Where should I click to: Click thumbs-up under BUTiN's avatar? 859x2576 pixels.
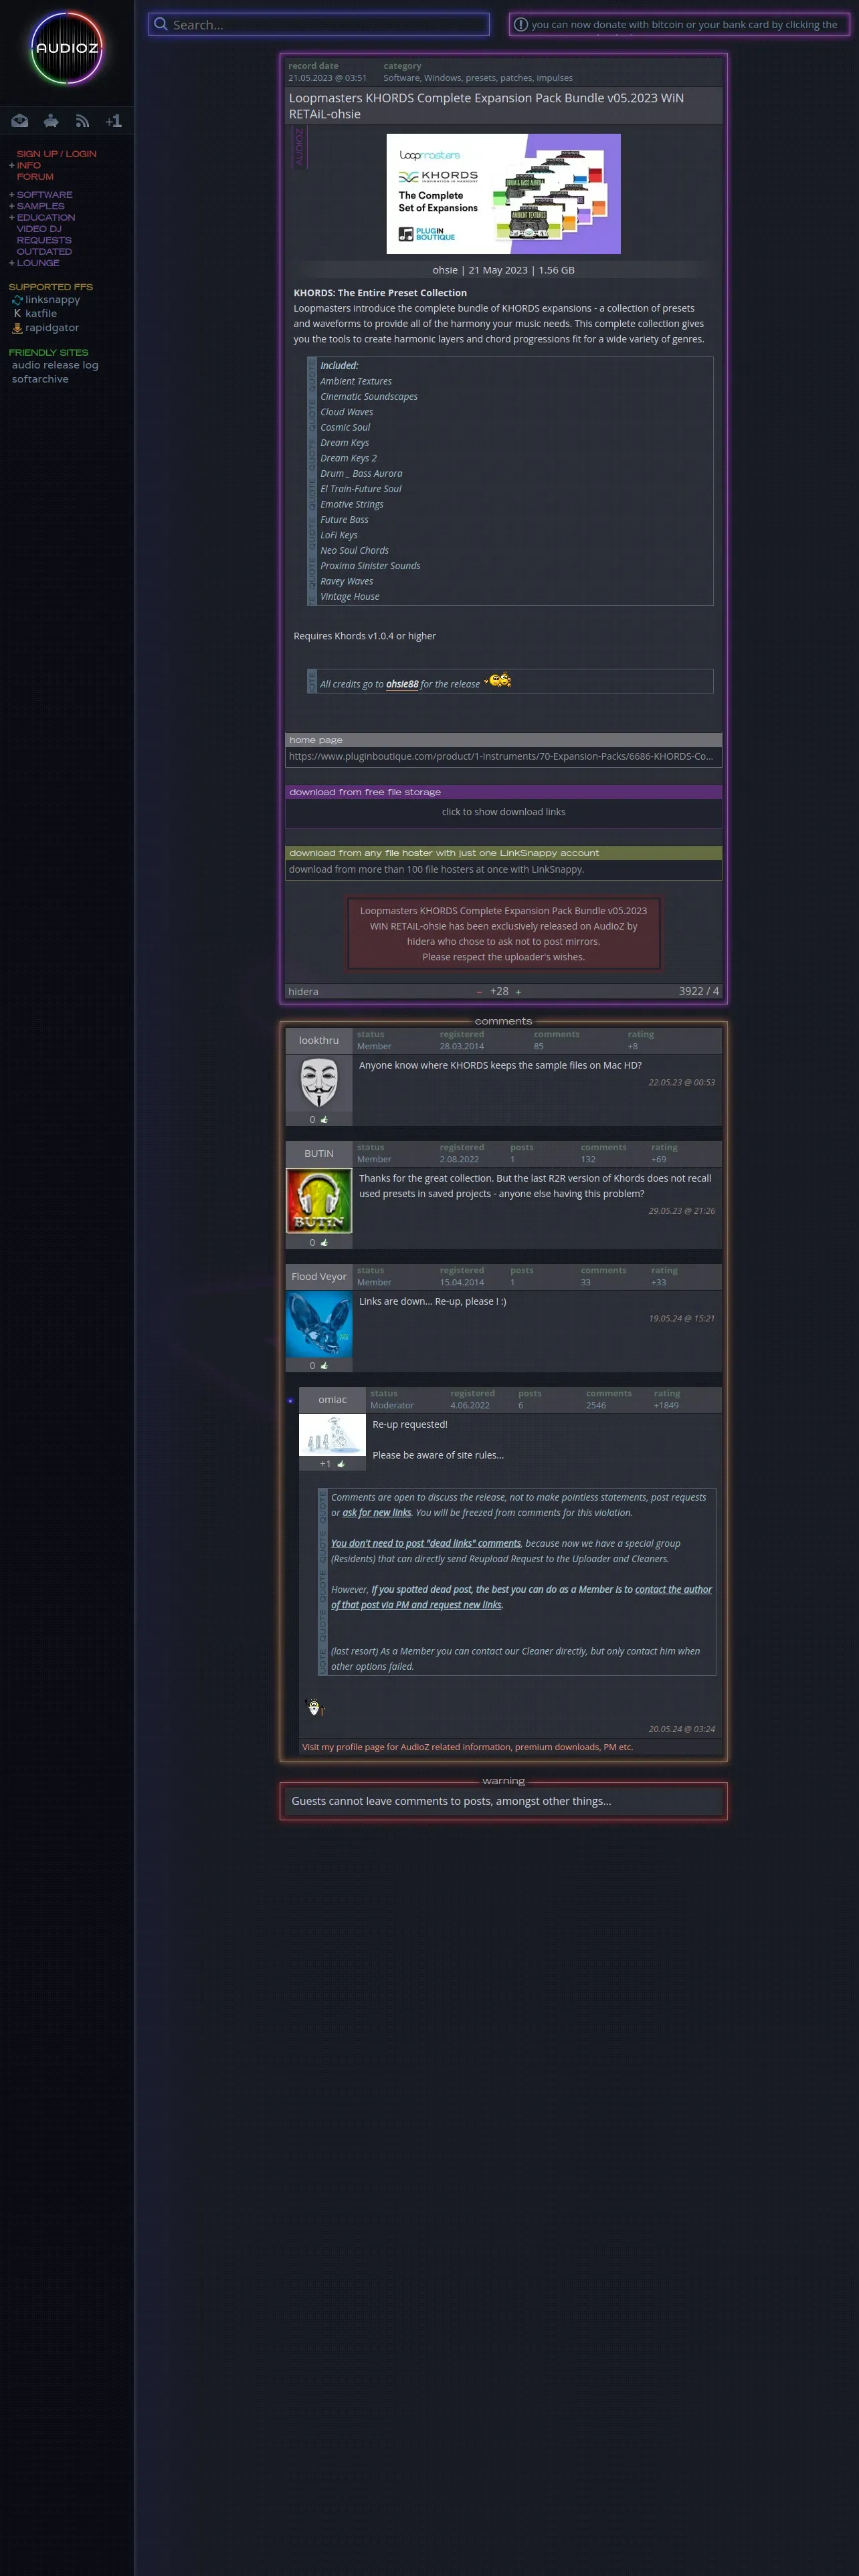[324, 1242]
